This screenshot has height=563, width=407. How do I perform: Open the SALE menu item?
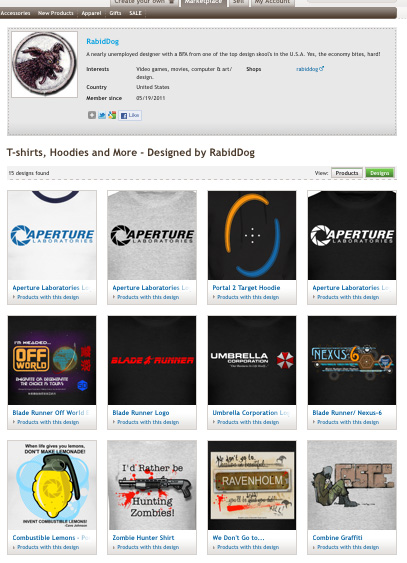[135, 13]
